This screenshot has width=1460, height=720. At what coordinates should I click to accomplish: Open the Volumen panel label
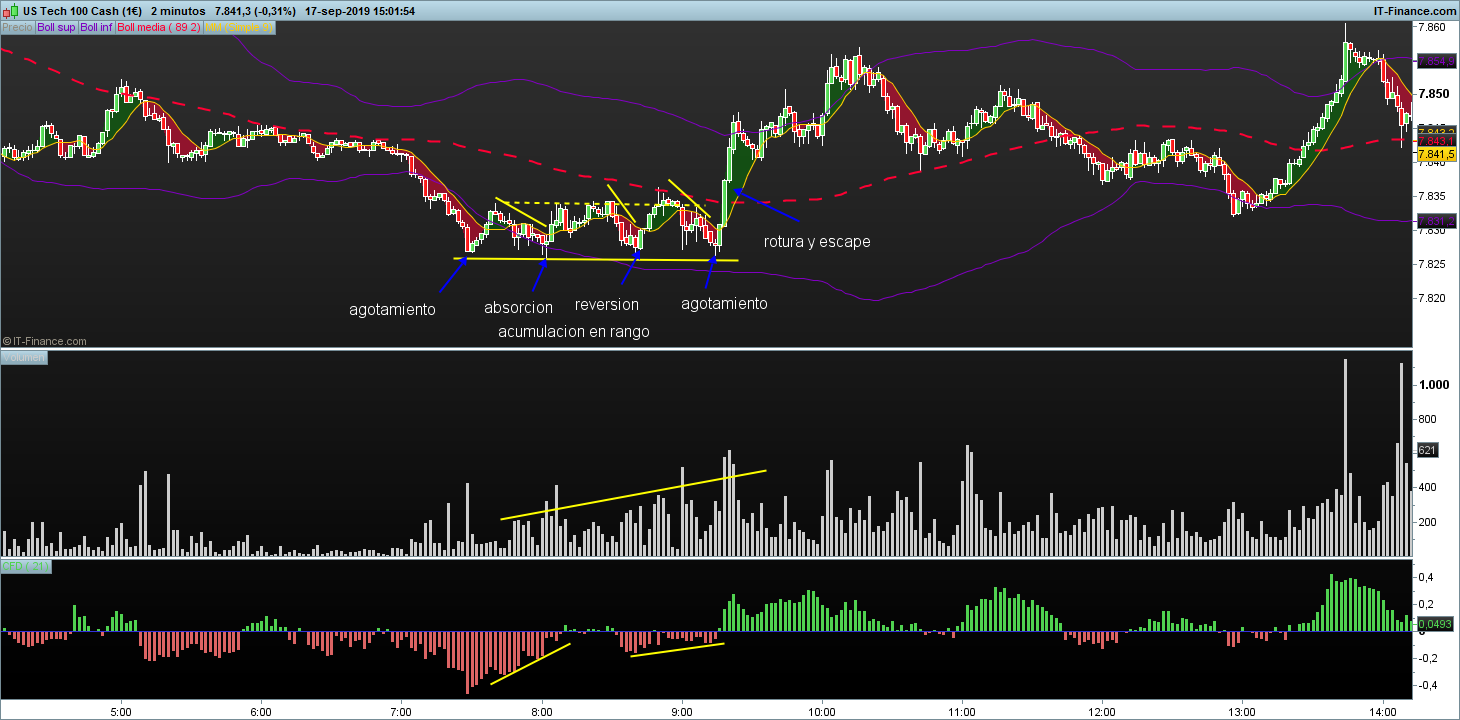pos(24,357)
